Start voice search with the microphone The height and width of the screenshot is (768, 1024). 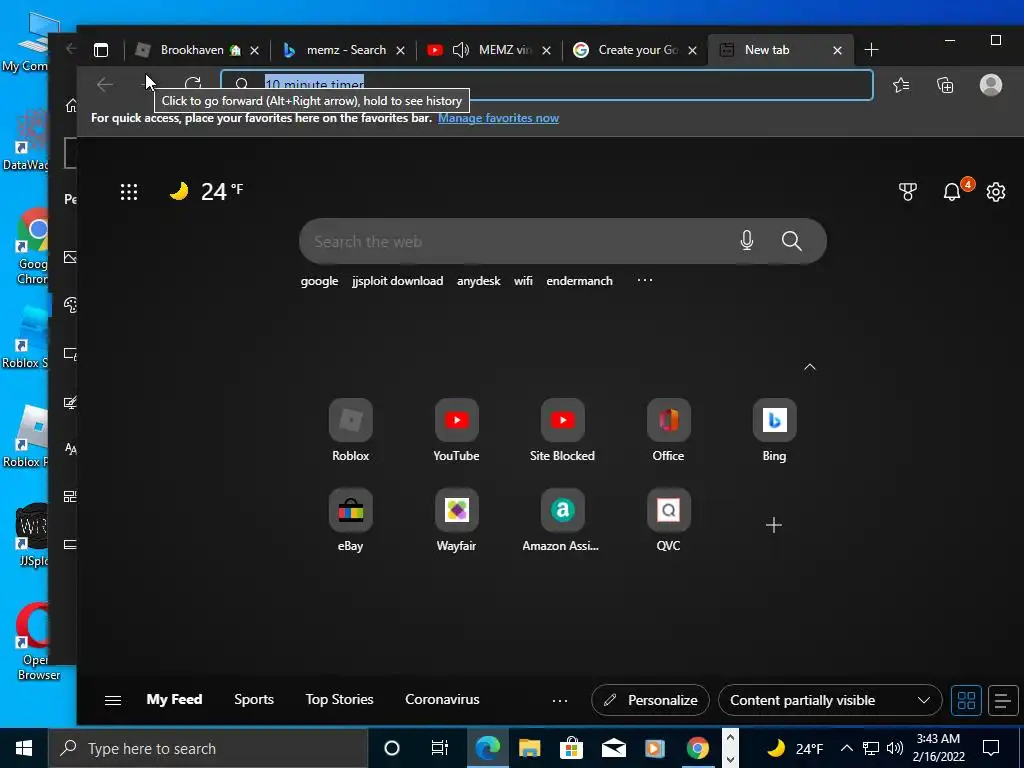coord(747,241)
